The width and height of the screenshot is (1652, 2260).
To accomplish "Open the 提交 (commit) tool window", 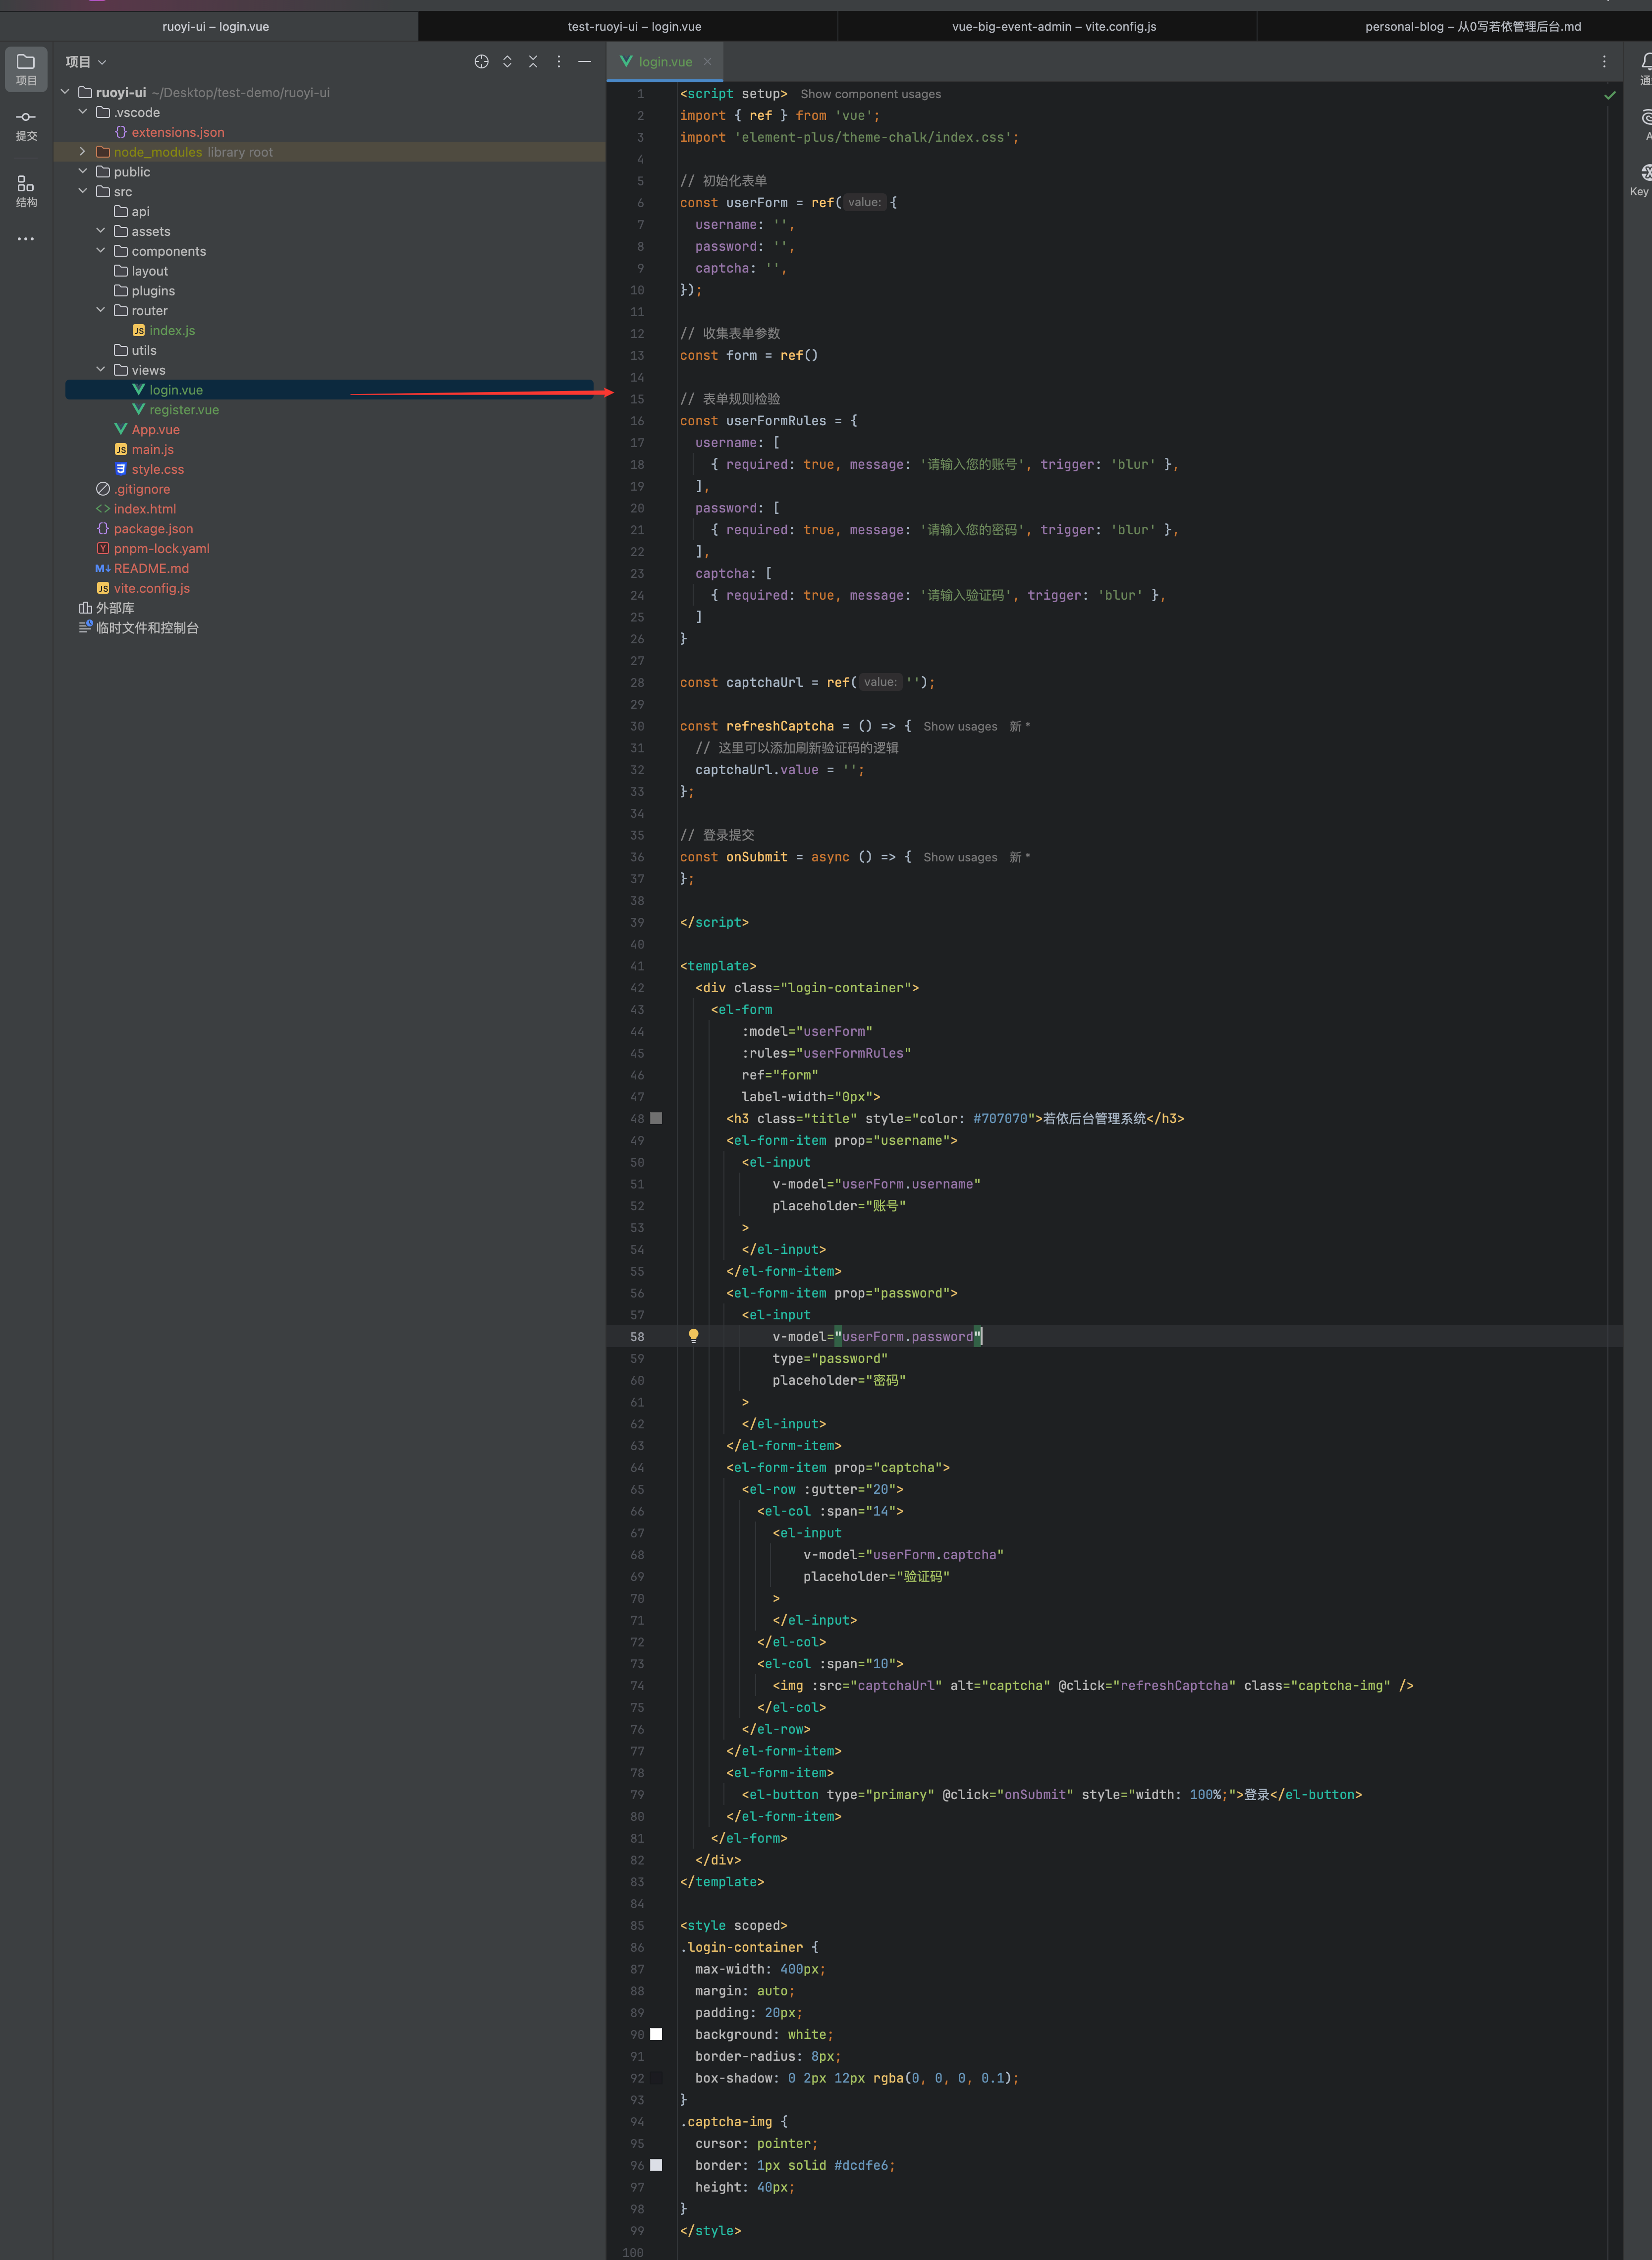I will tap(26, 125).
